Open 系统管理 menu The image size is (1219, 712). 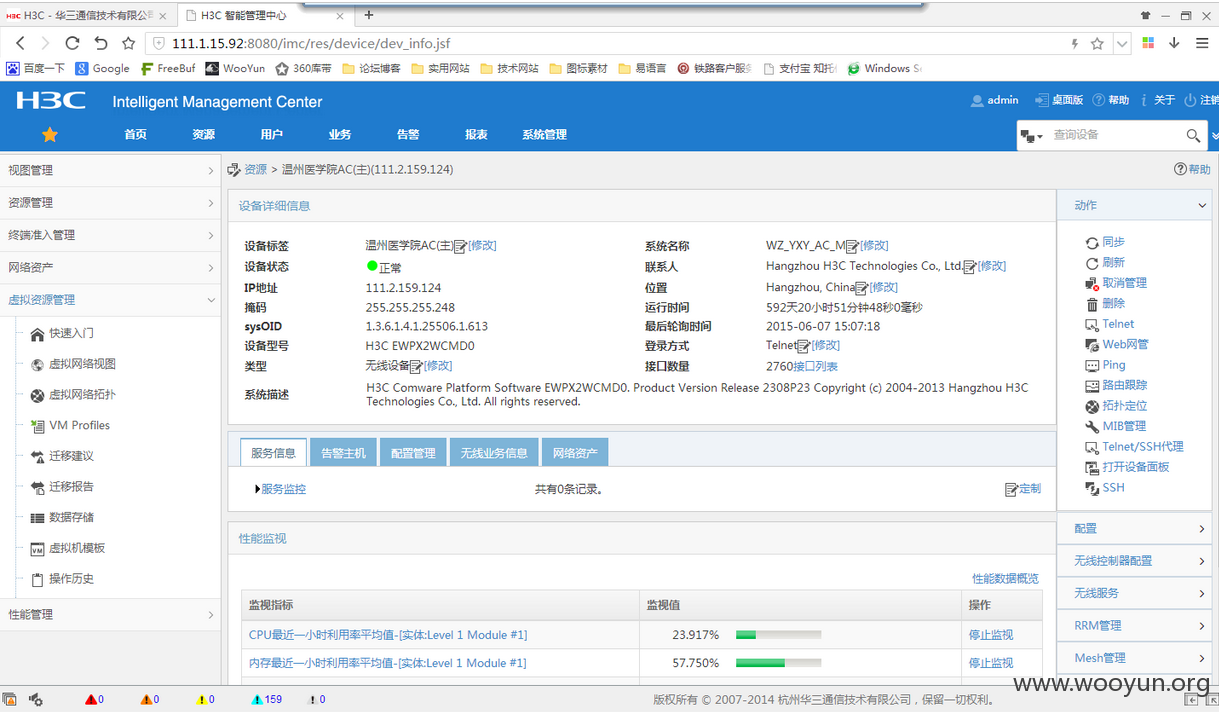click(544, 134)
